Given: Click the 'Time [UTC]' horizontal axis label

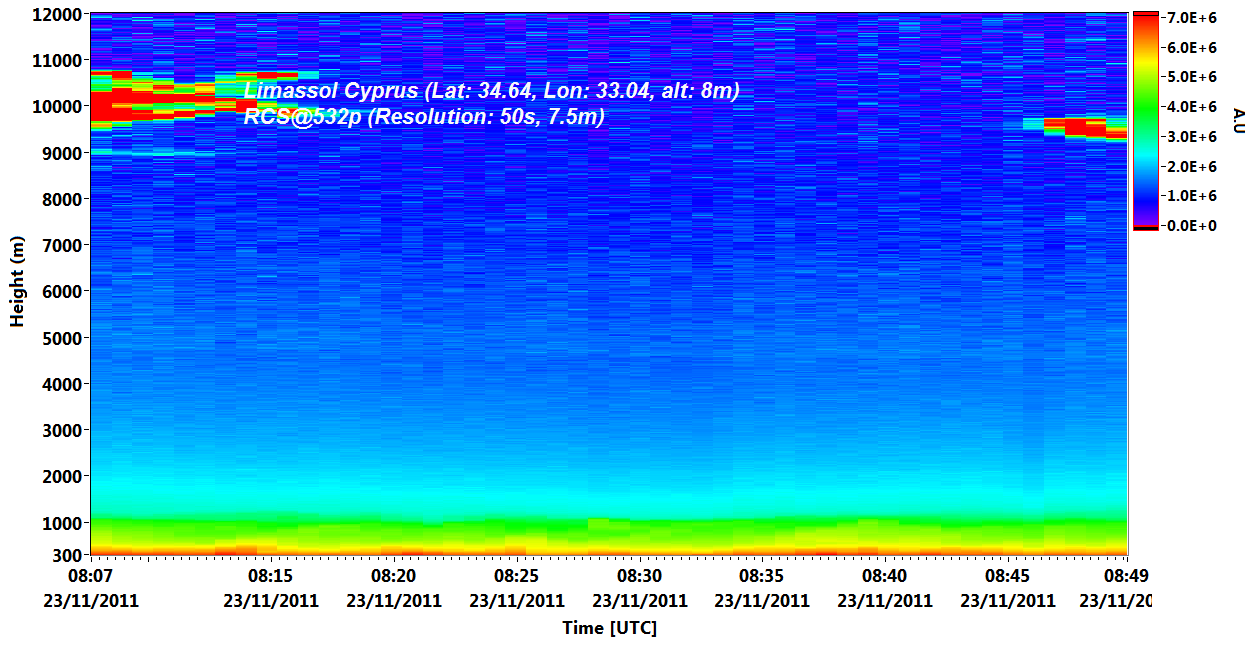Looking at the screenshot, I should [x=609, y=628].
